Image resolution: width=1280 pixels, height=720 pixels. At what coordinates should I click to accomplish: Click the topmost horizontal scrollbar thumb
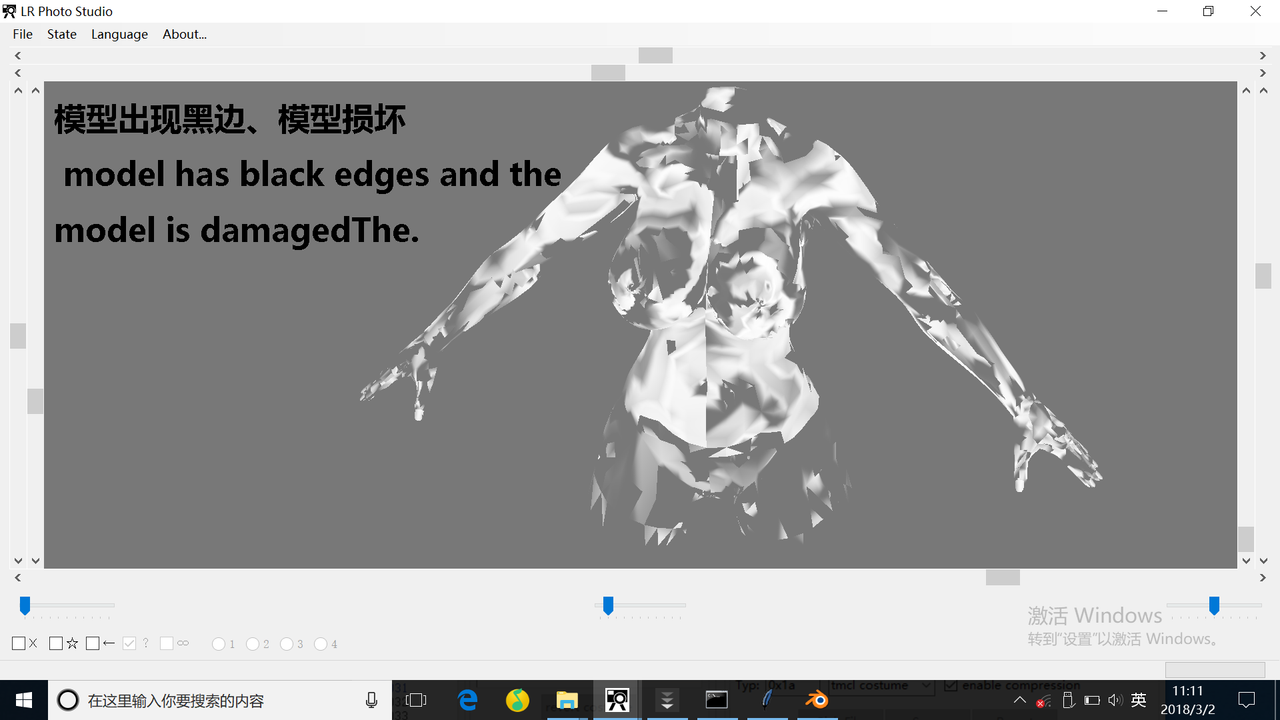click(656, 55)
